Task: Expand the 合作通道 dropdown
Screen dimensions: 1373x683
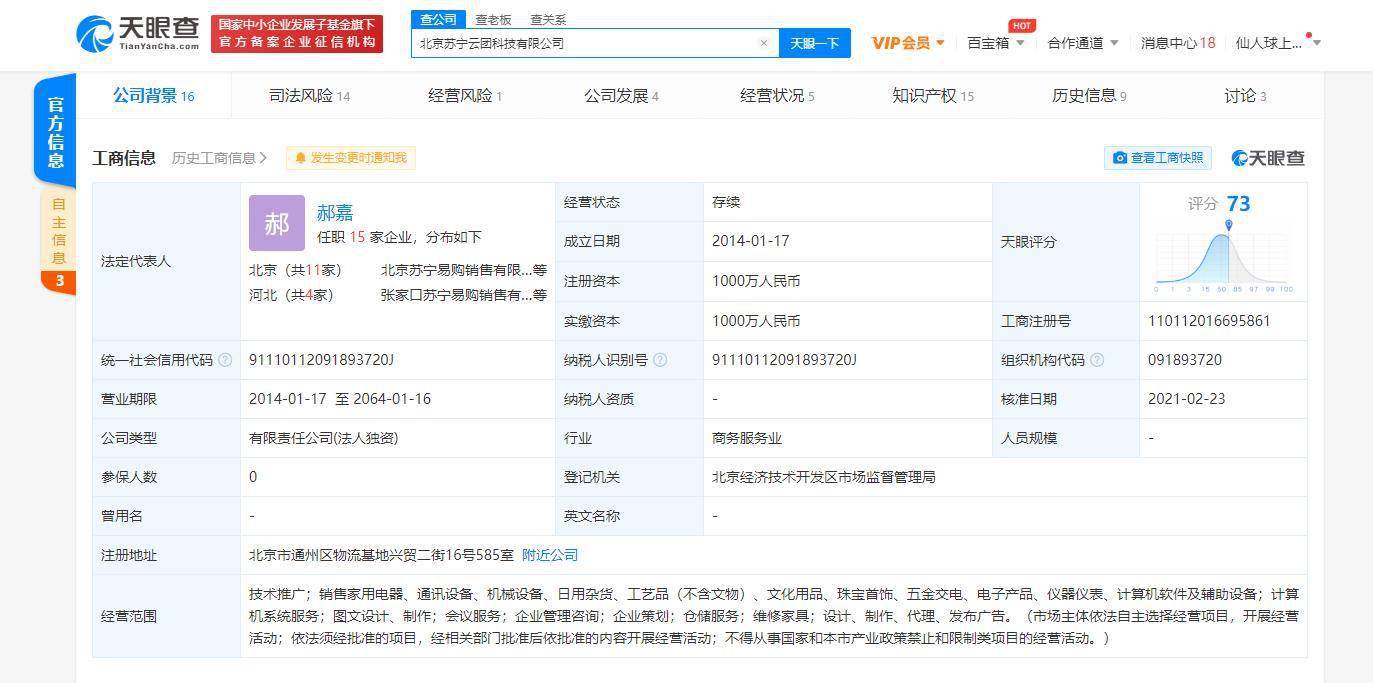Action: click(1083, 43)
